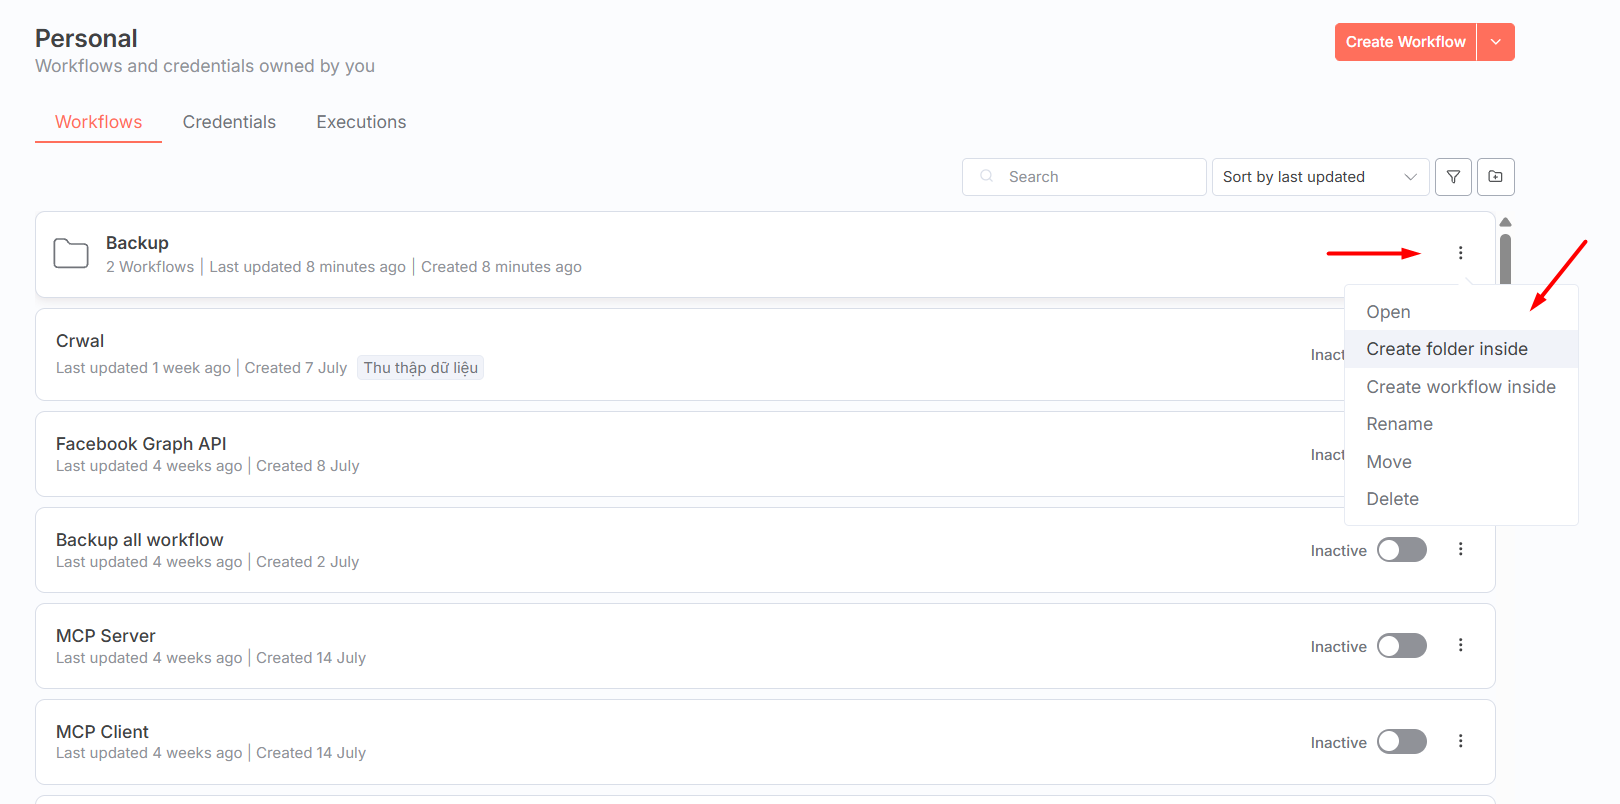Image resolution: width=1620 pixels, height=804 pixels.
Task: Click 'Created 7 July' text on Crwal
Action: [296, 368]
